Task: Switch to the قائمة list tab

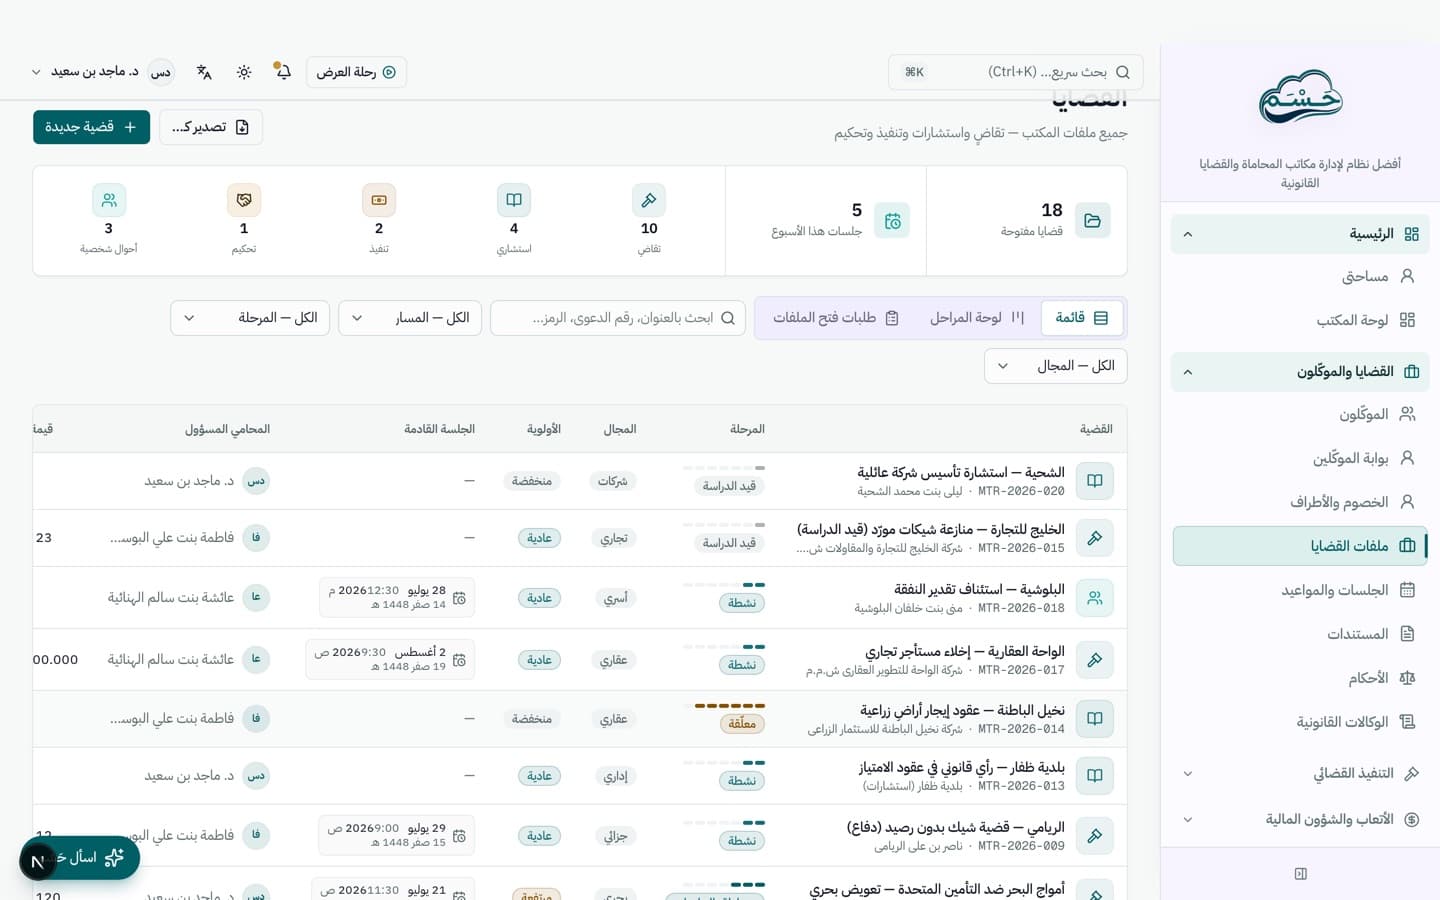Action: (1082, 317)
